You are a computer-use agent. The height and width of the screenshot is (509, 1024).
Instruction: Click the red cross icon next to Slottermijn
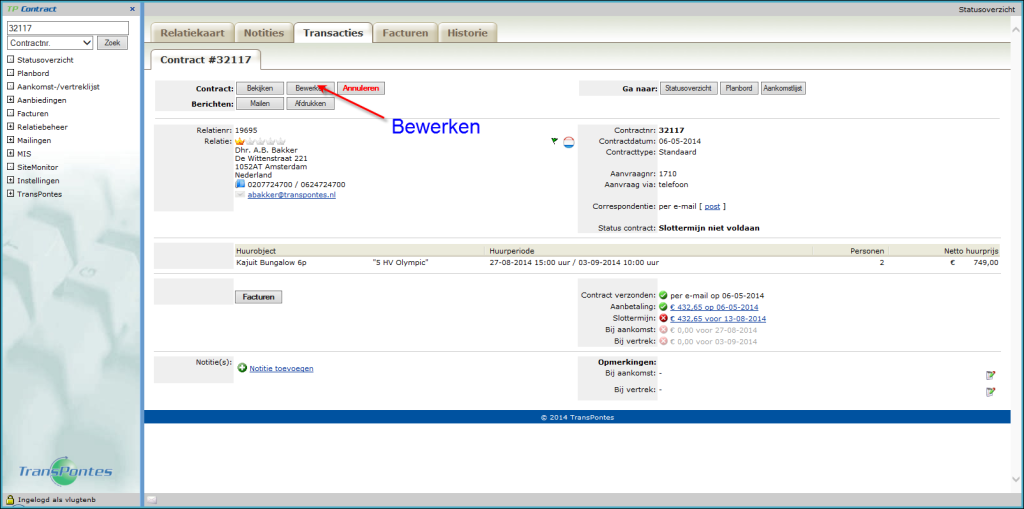pos(663,318)
